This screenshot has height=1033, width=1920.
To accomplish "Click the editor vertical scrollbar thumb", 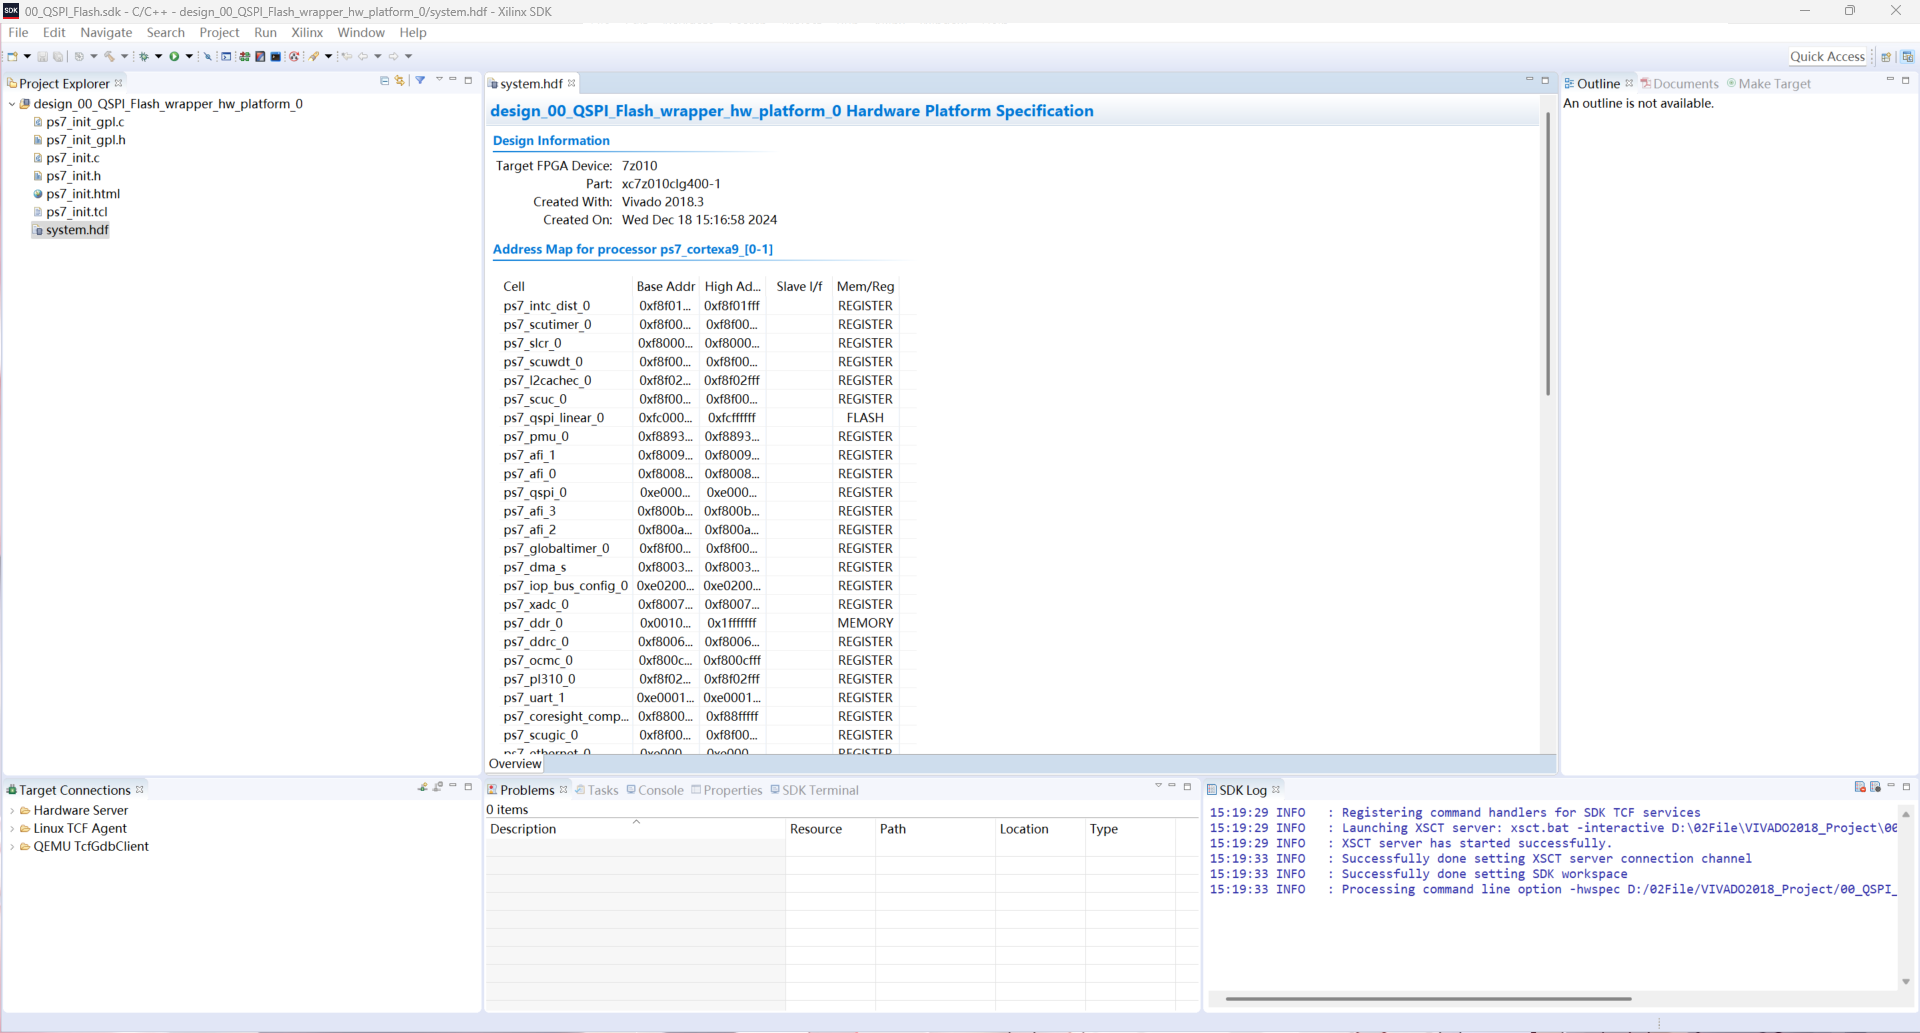I will click(x=1547, y=254).
